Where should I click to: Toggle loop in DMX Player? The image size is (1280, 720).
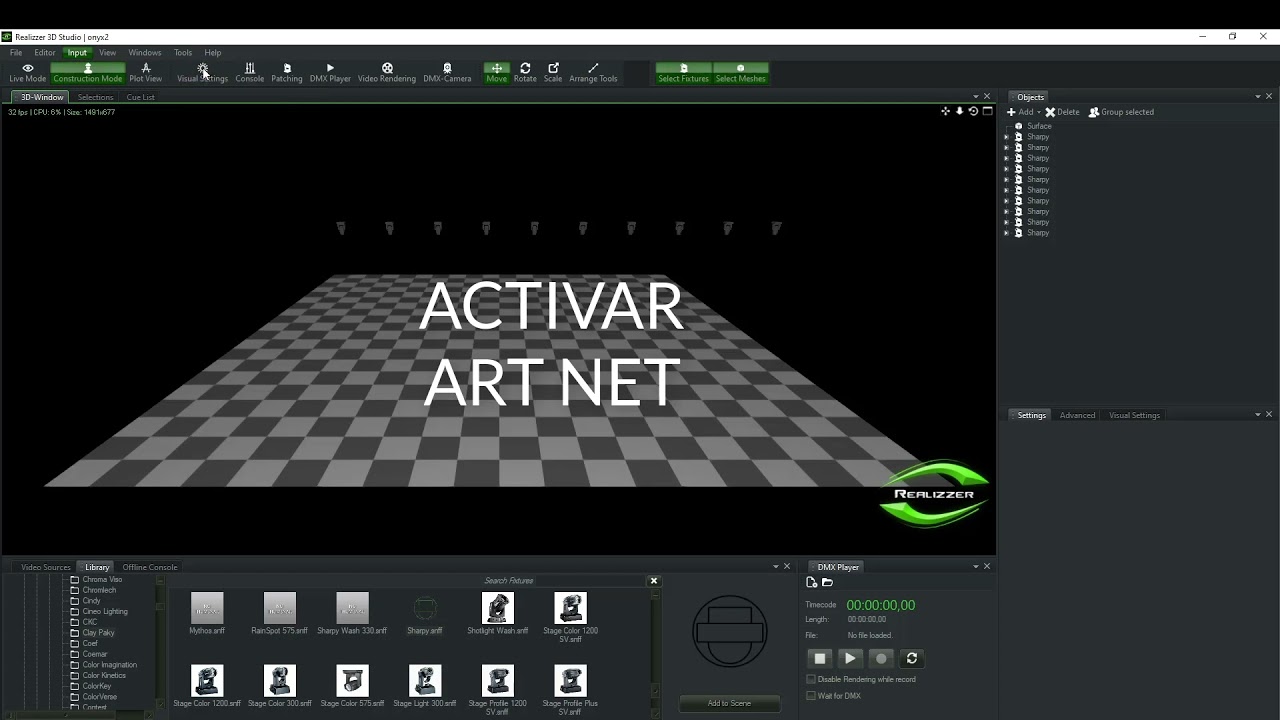[x=911, y=658]
